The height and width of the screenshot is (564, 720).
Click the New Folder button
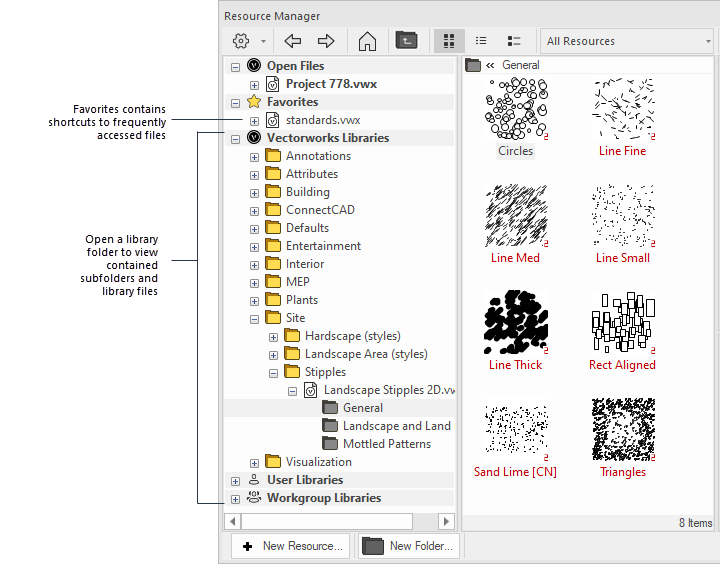coord(410,546)
